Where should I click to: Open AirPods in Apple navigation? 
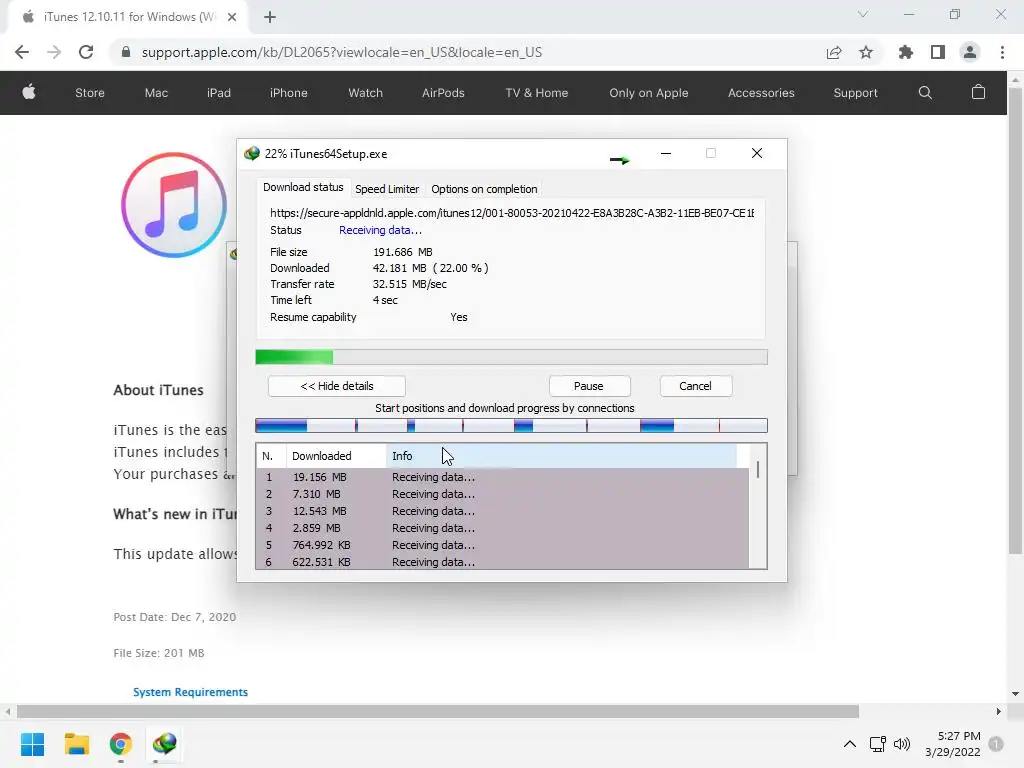click(443, 93)
